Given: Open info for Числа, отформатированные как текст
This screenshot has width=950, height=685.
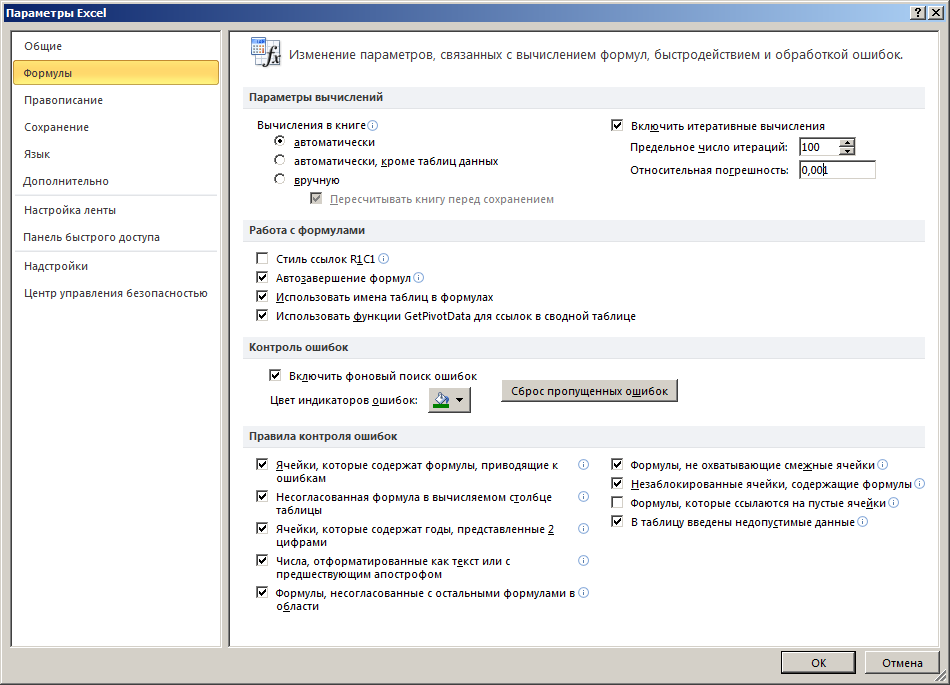Looking at the screenshot, I should click(x=583, y=560).
